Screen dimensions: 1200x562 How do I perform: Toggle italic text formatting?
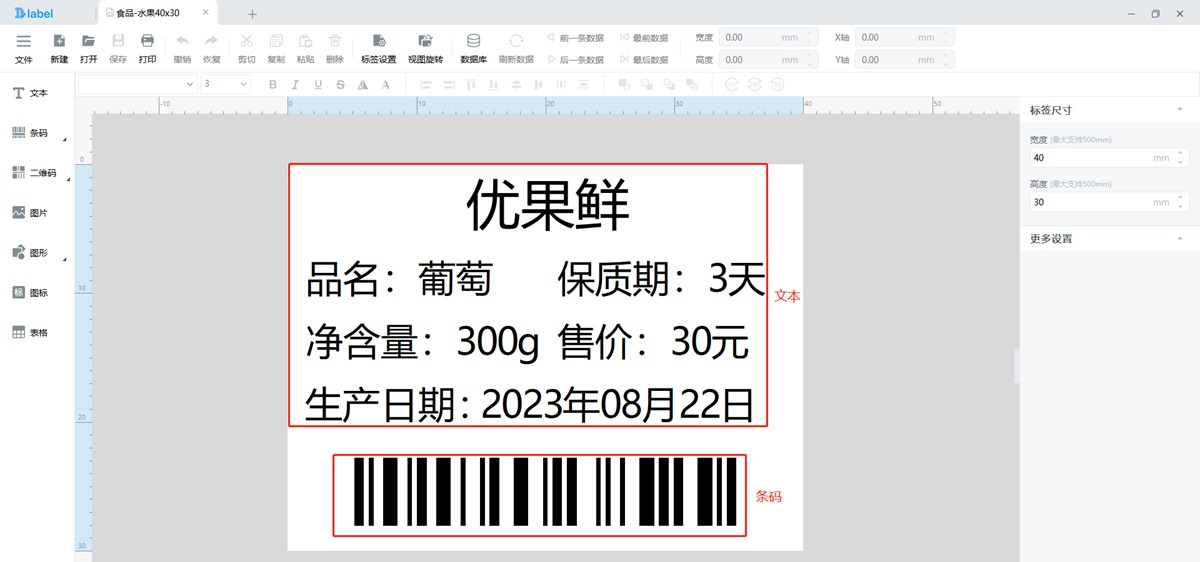[295, 85]
